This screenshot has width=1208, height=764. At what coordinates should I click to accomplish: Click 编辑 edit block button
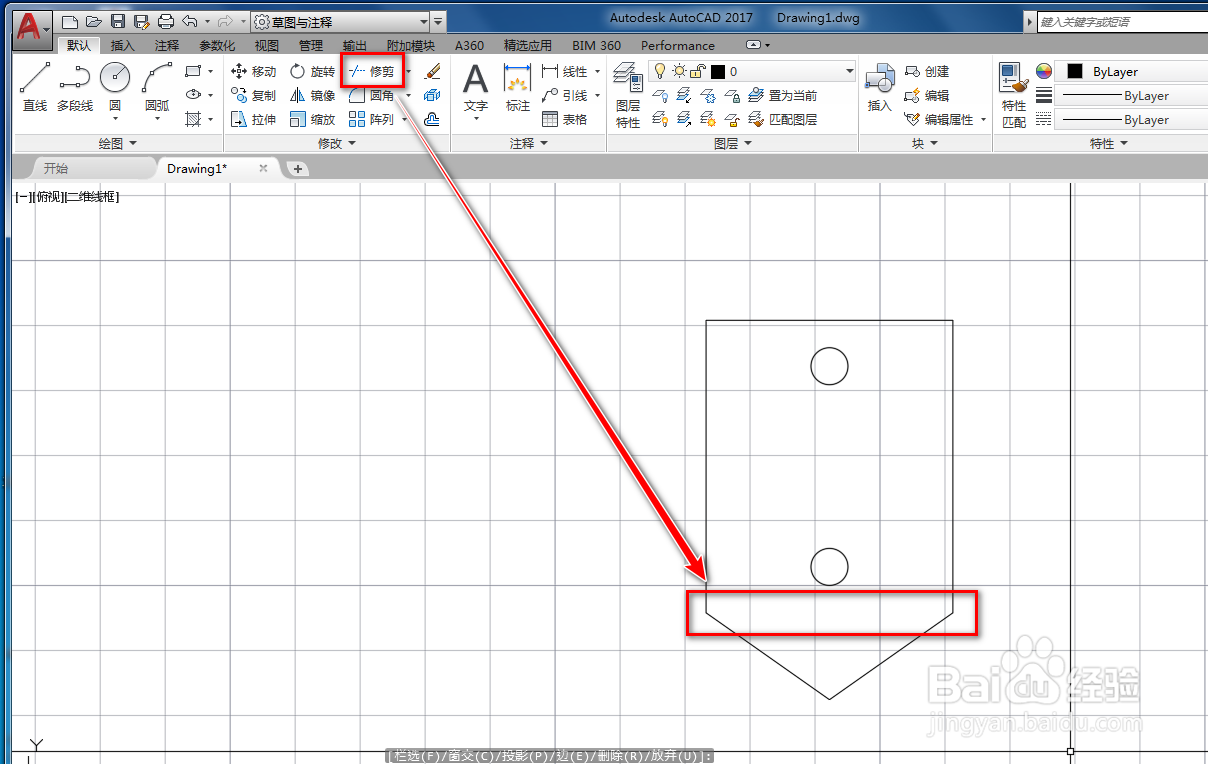(927, 95)
